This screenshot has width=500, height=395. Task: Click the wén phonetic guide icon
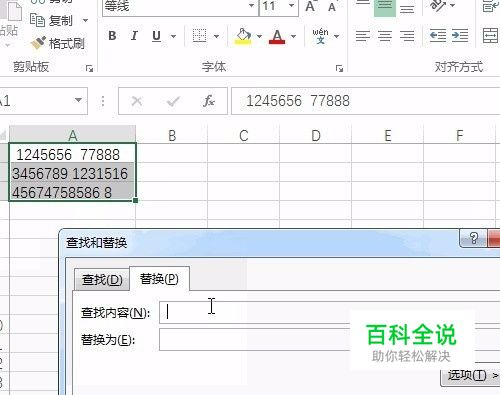320,36
